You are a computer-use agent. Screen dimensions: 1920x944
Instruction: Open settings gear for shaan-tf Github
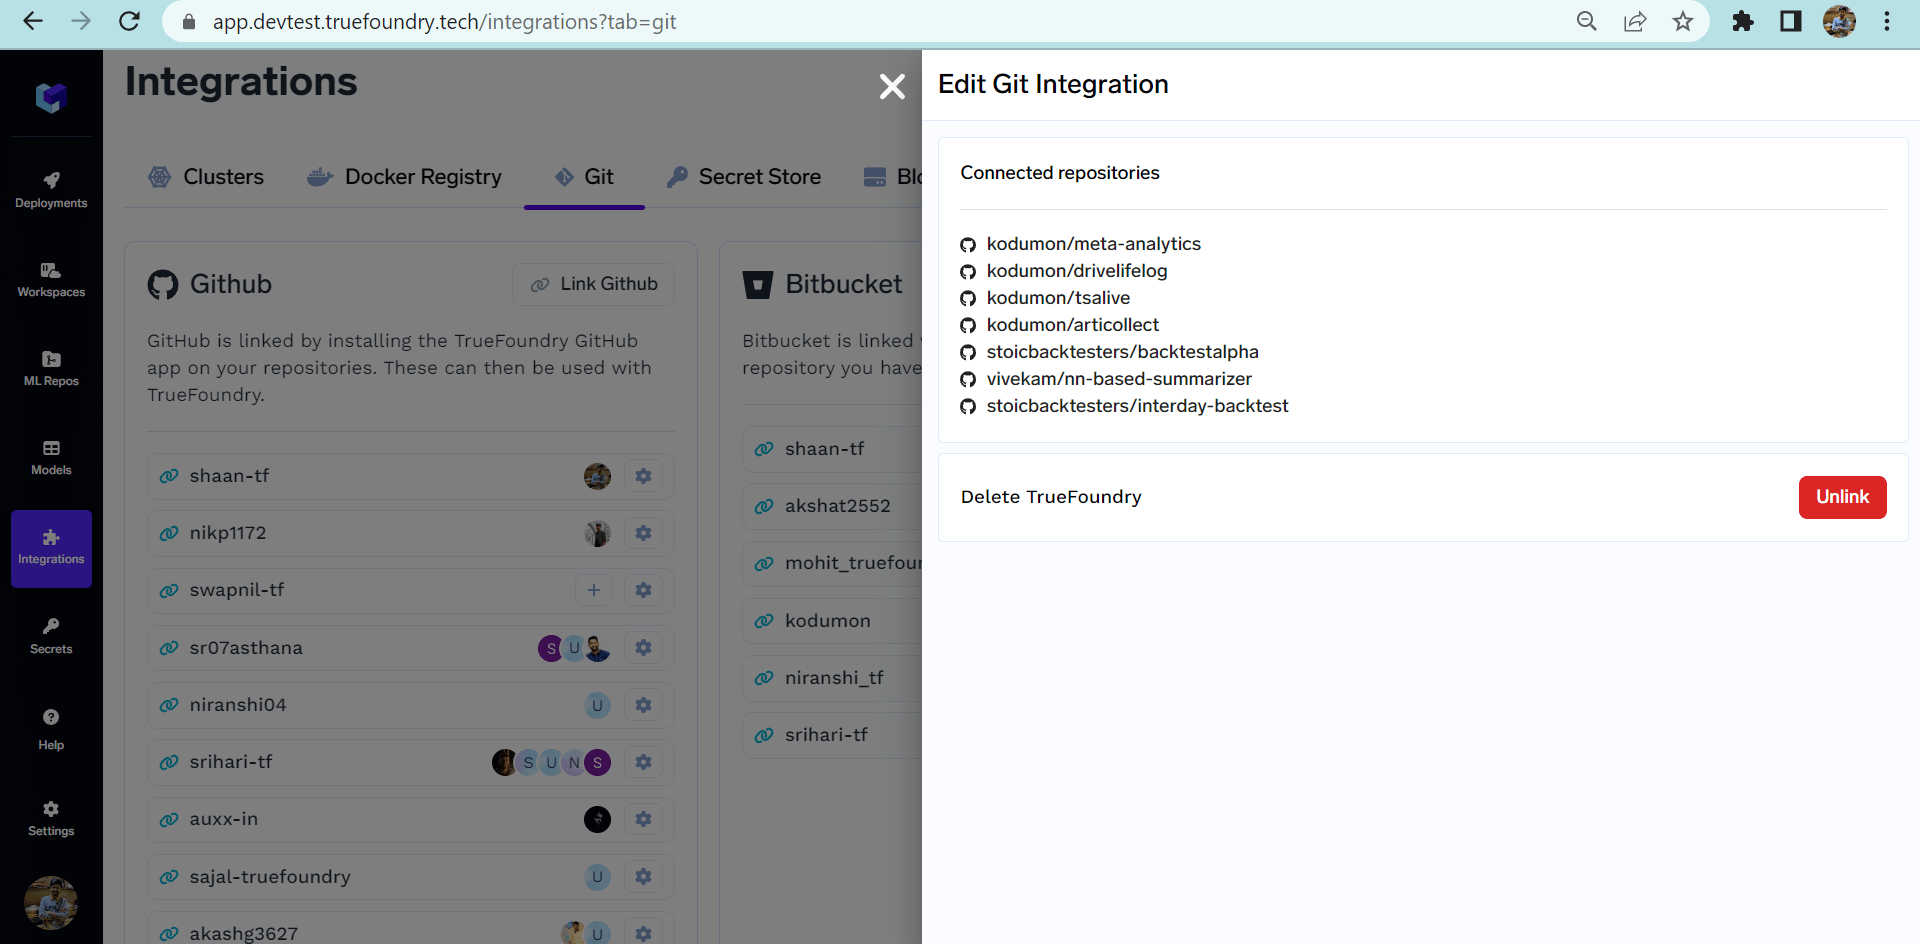coord(643,476)
